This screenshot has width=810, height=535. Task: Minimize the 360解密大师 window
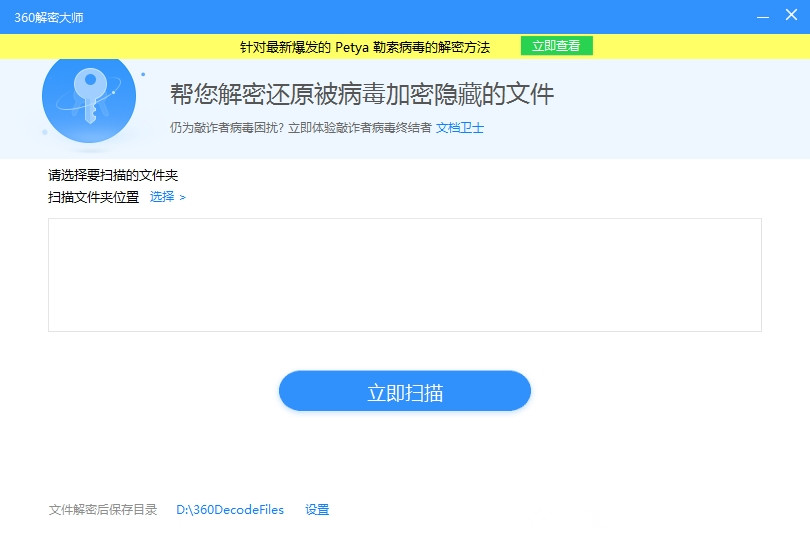point(762,17)
